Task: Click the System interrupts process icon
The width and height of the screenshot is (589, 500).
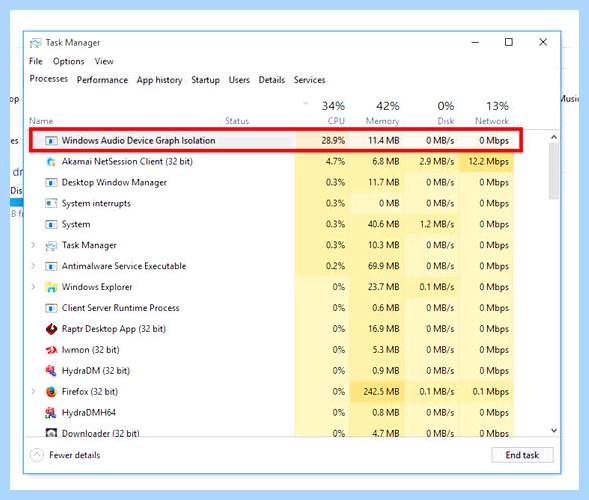Action: pos(51,203)
